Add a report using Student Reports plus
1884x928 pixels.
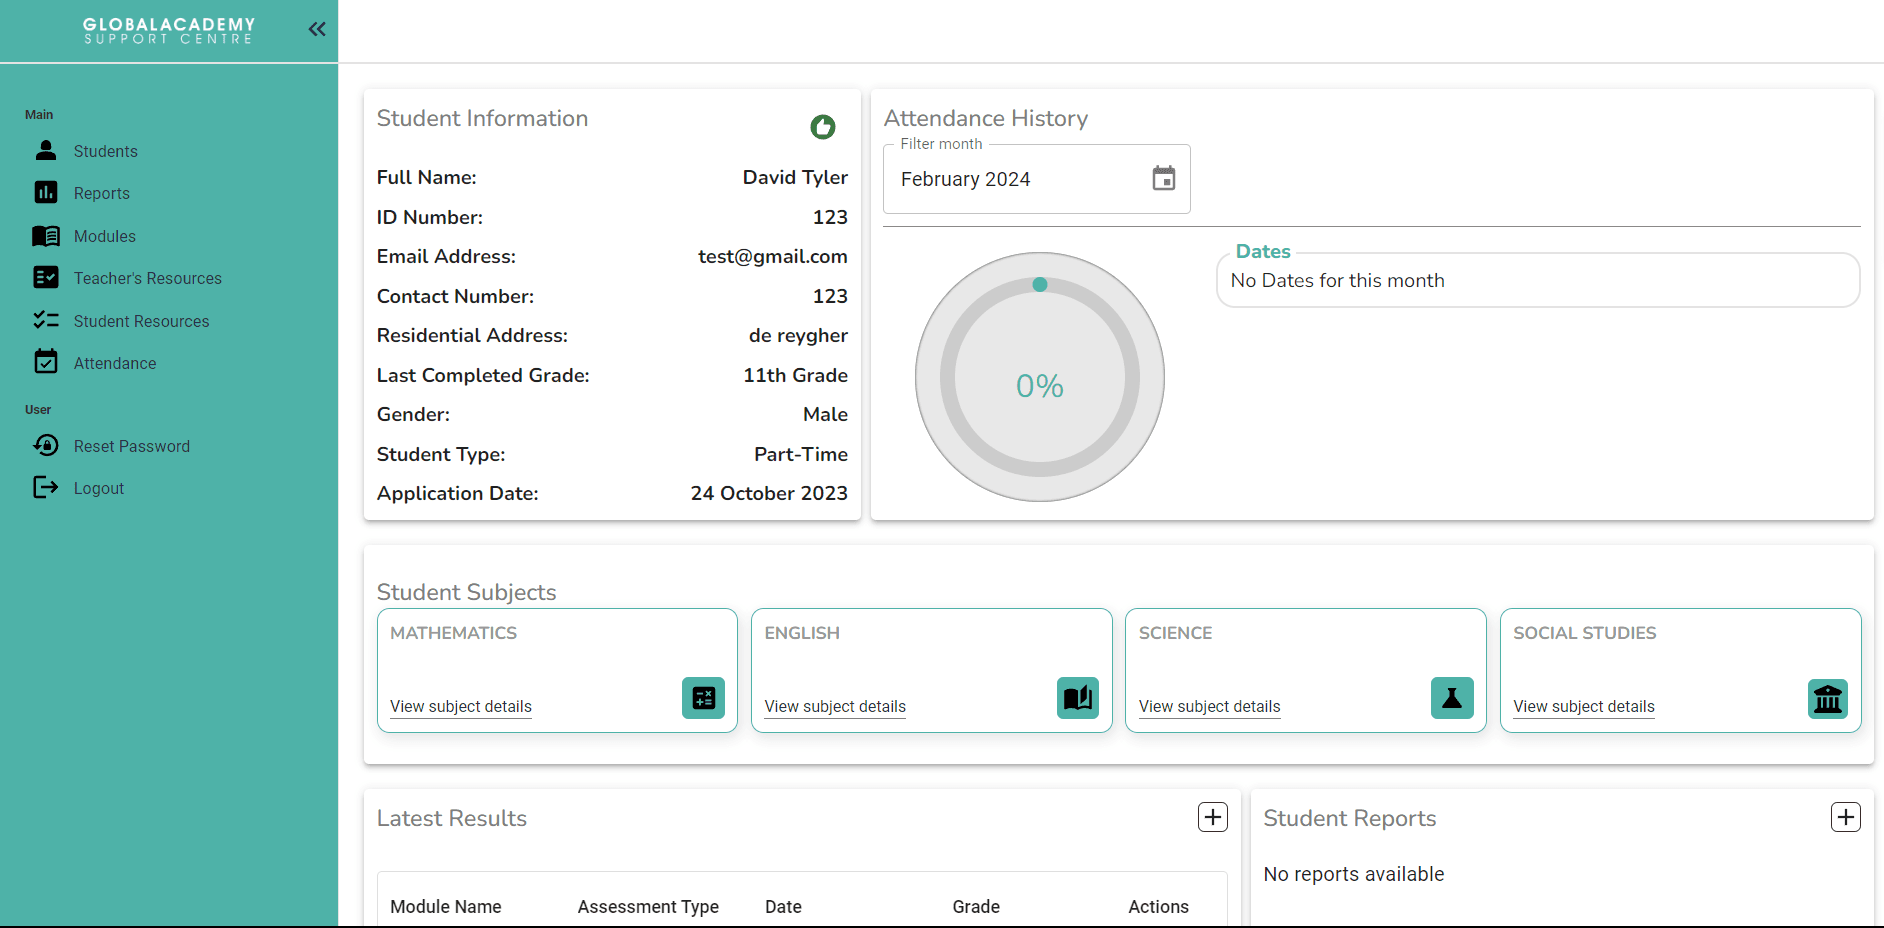tap(1846, 817)
